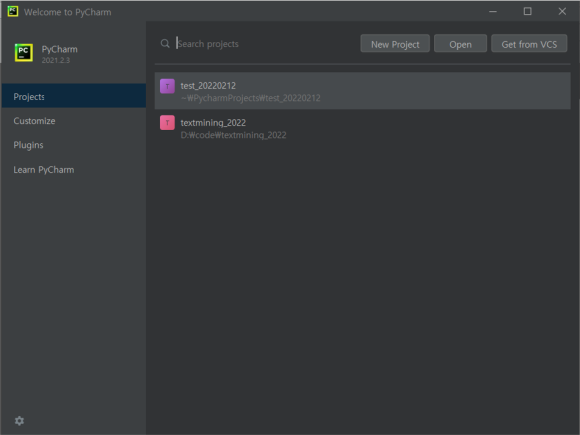This screenshot has width=580, height=435.
Task: Click the PyCharm title bar icon
Action: 13,11
